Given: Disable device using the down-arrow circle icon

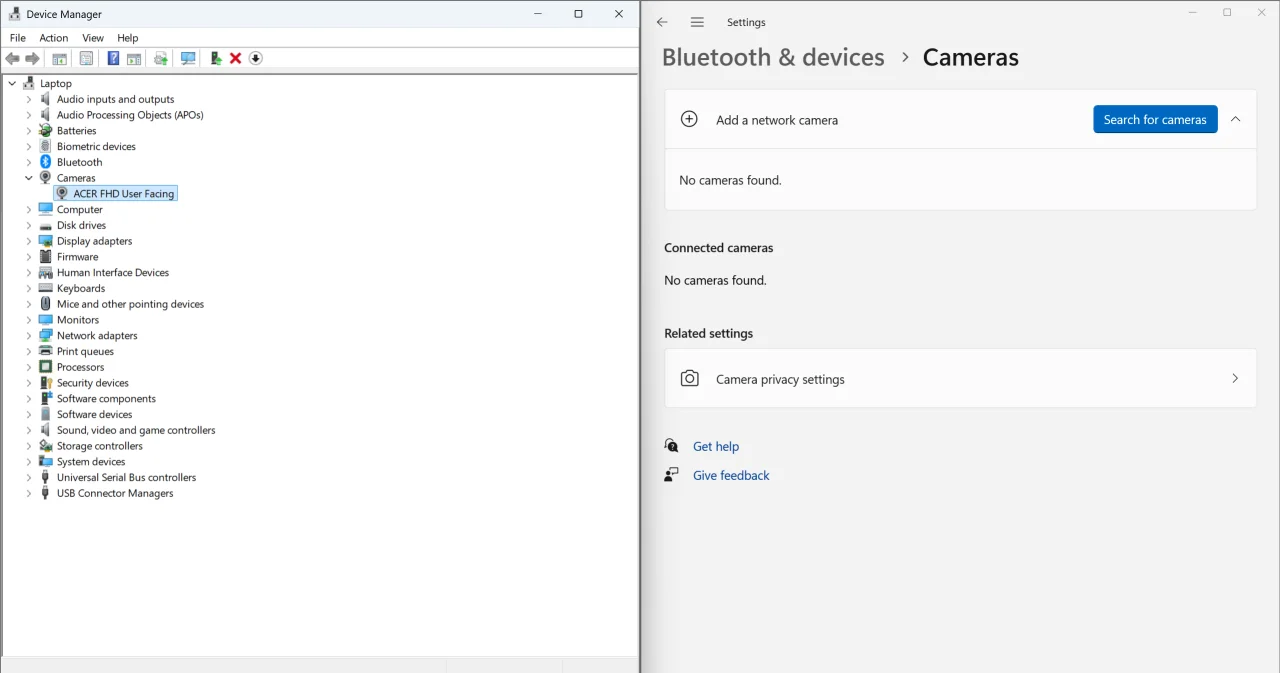Looking at the screenshot, I should coord(256,59).
